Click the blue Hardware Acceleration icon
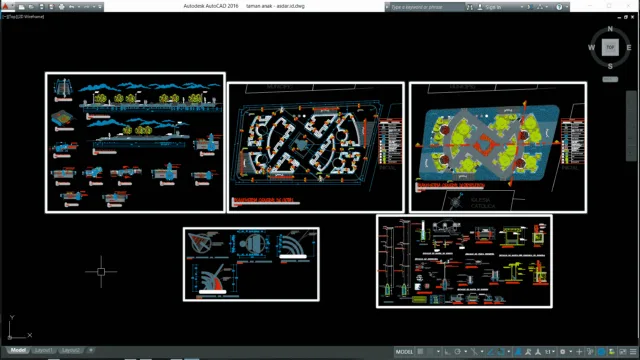The height and width of the screenshot is (360, 640). pos(601,352)
